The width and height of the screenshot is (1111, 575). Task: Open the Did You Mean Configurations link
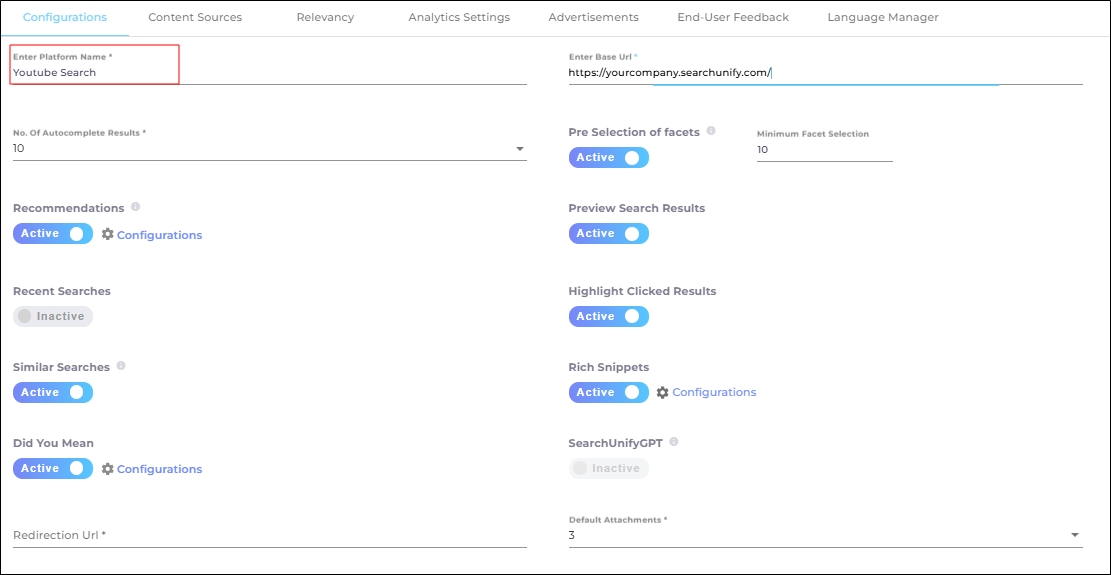coord(159,469)
